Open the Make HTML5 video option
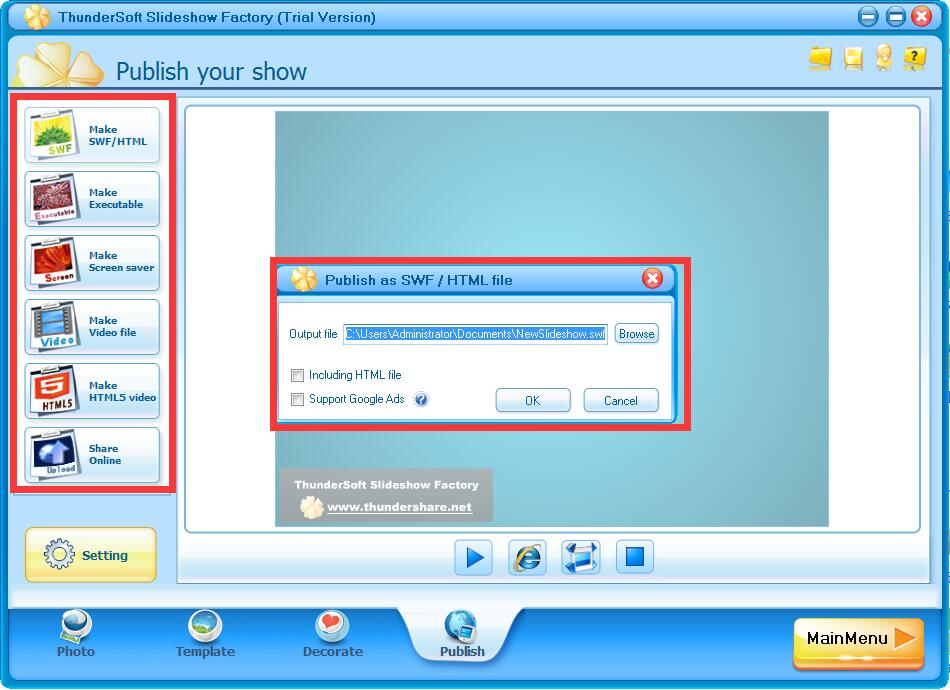This screenshot has width=950, height=690. click(x=92, y=391)
